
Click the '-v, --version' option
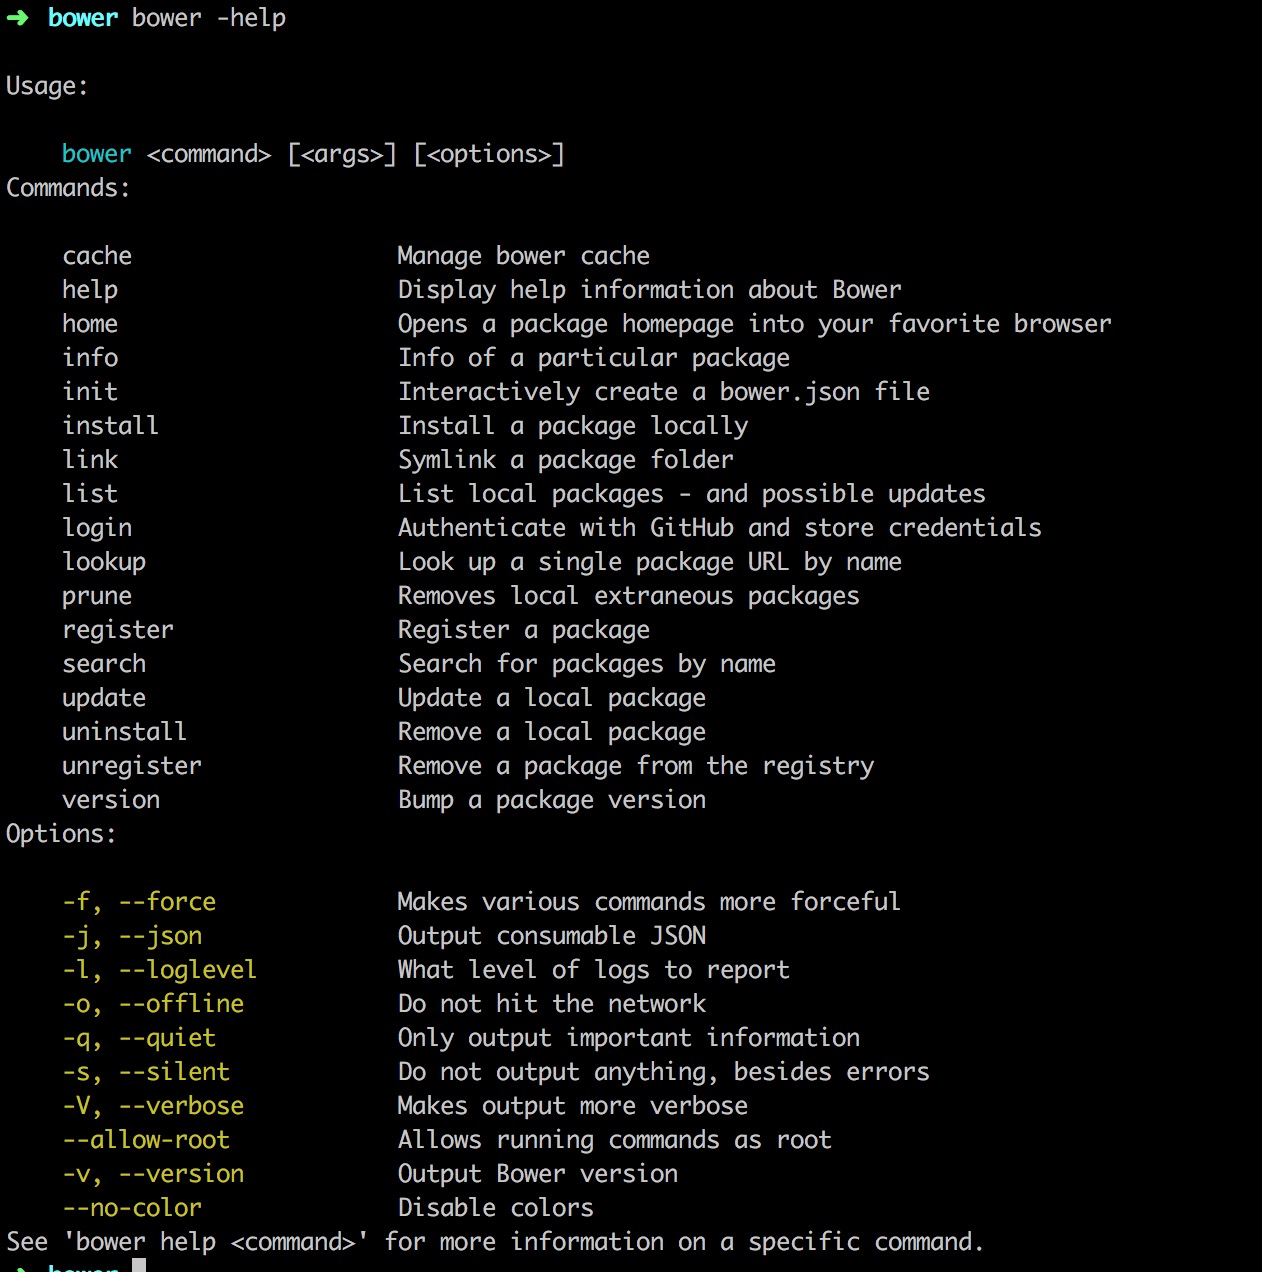point(153,1174)
